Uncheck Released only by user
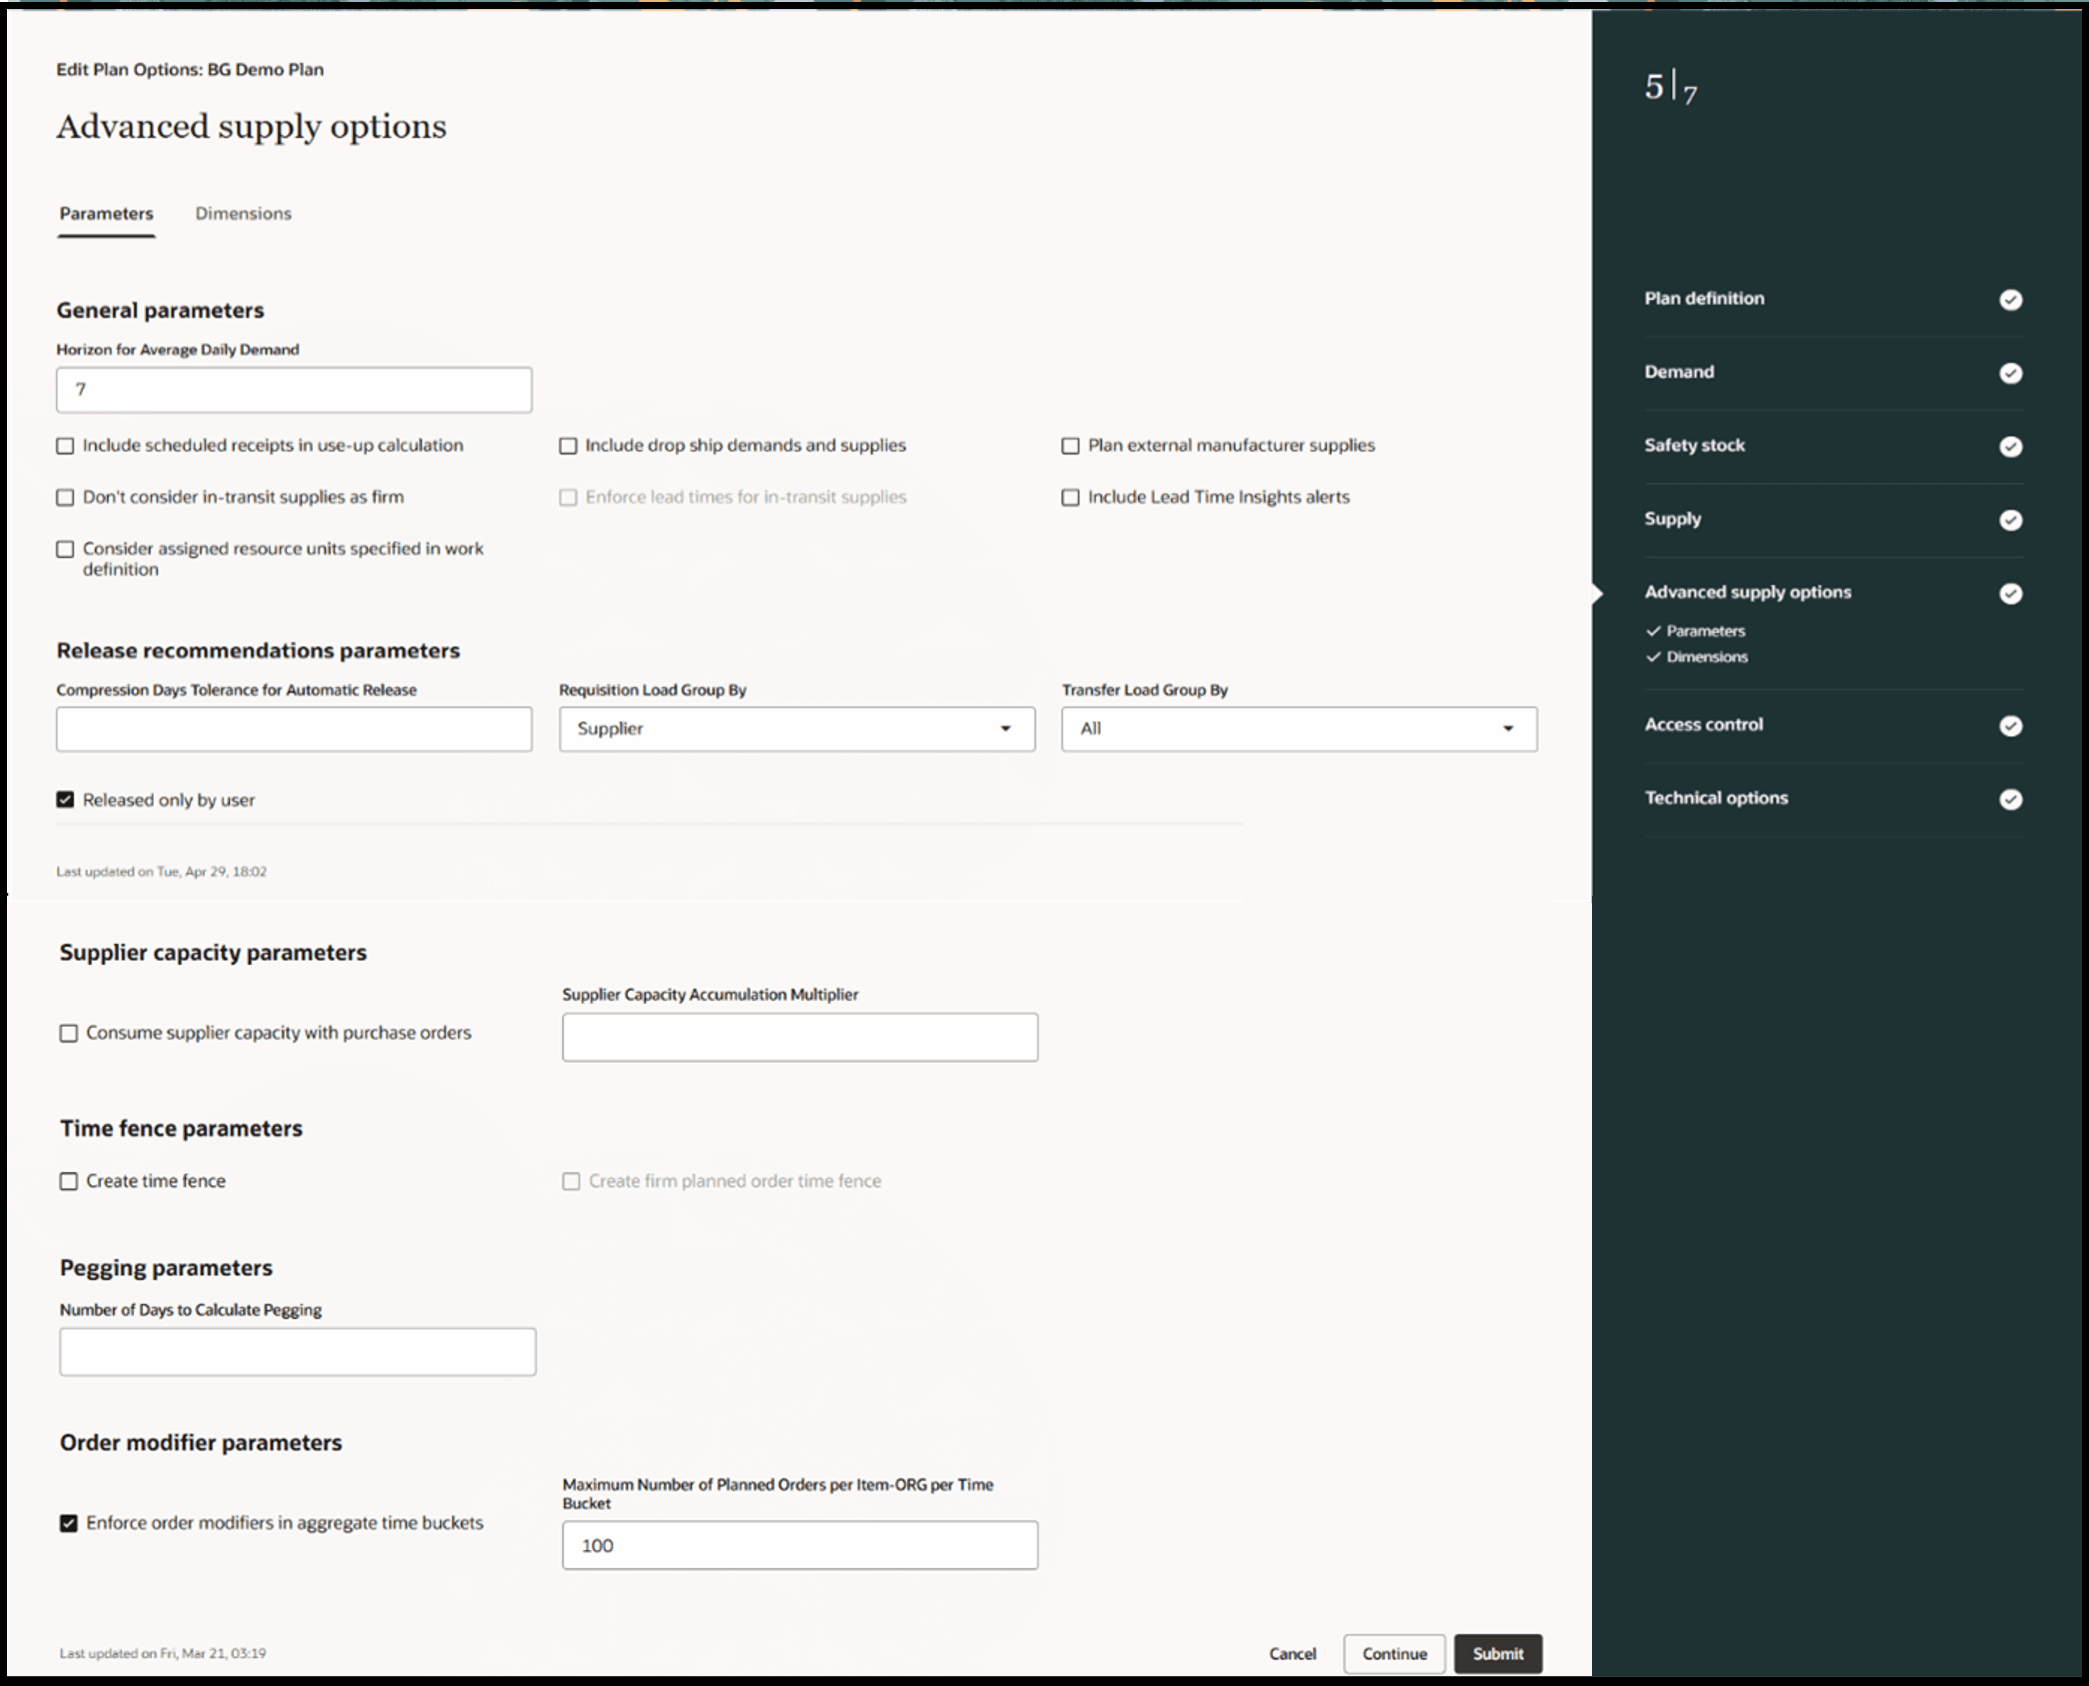 tap(66, 800)
